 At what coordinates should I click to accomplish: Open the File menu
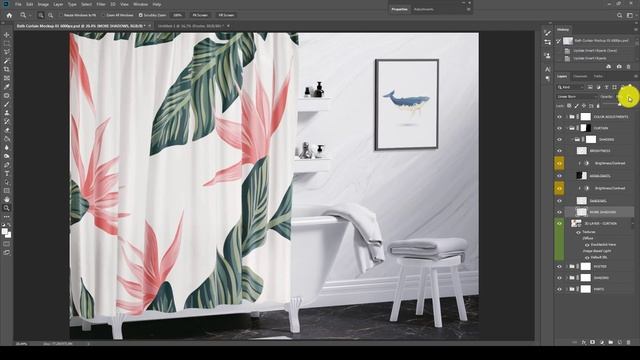tap(18, 4)
